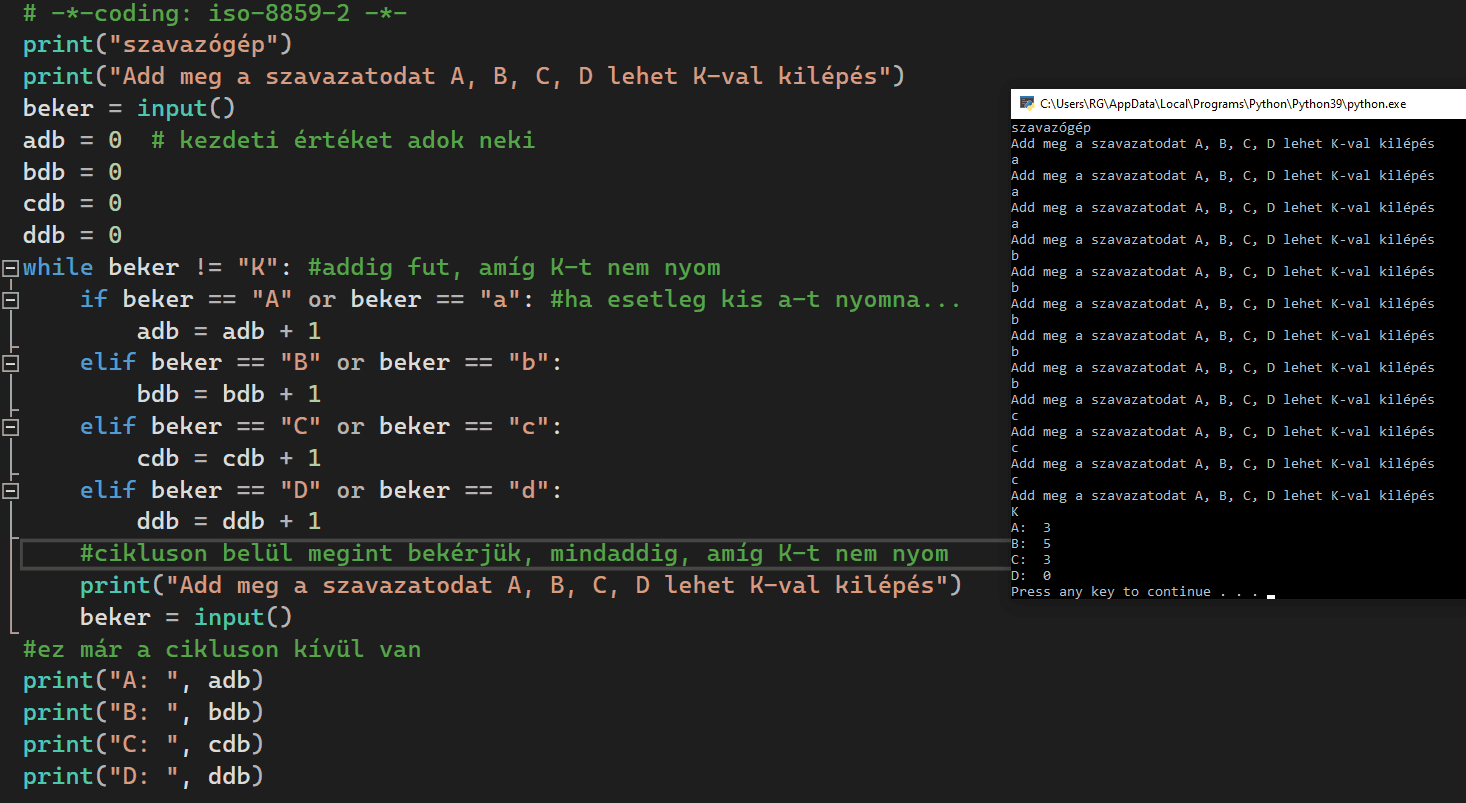
Task: Click the ddb = 0 line
Action: (x=72, y=235)
